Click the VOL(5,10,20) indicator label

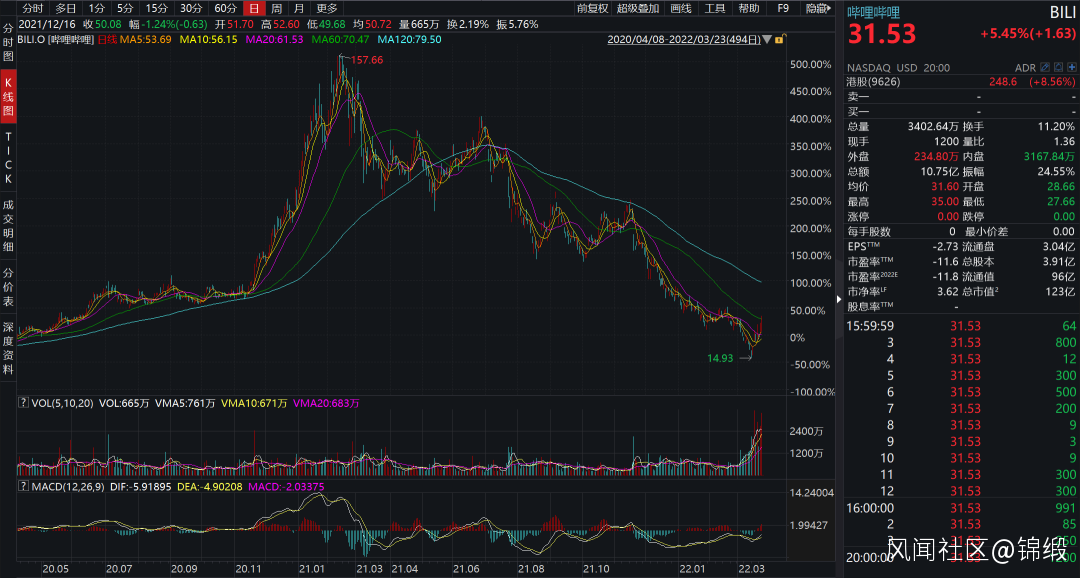click(62, 403)
